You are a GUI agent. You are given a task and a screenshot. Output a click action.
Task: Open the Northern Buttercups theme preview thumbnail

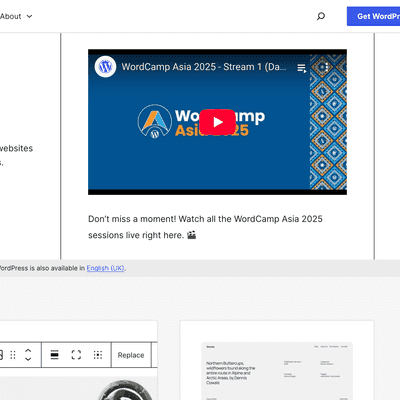pyautogui.click(x=277, y=371)
